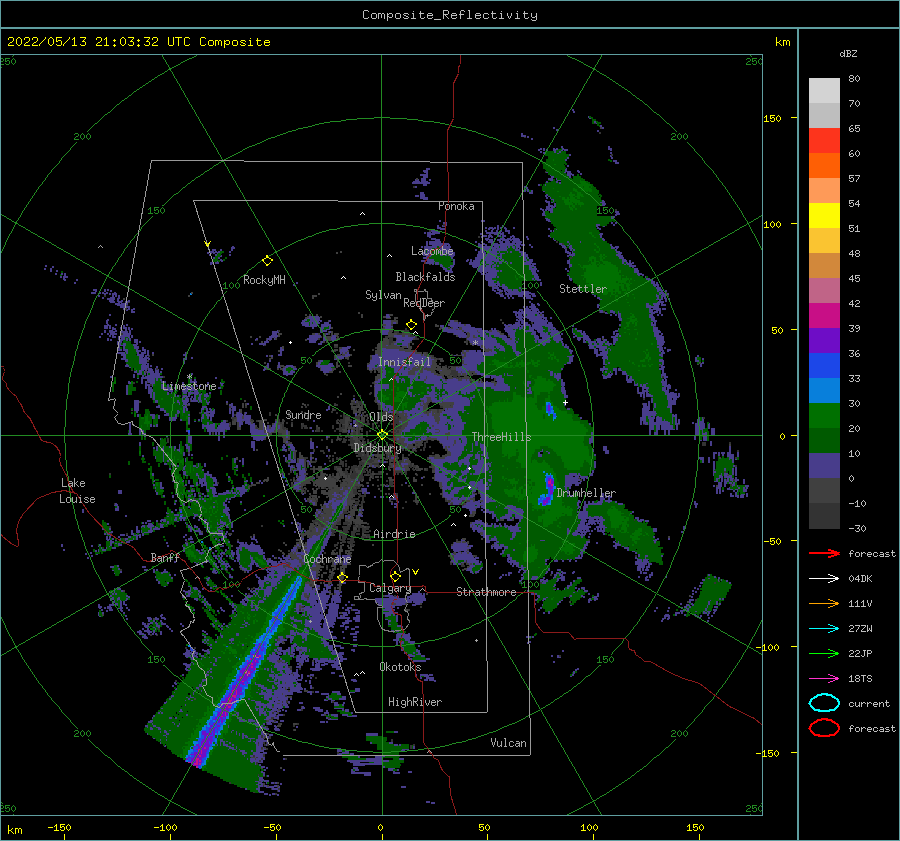
Task: Click the yellow diamond marker below Cochrane
Action: pyautogui.click(x=343, y=577)
